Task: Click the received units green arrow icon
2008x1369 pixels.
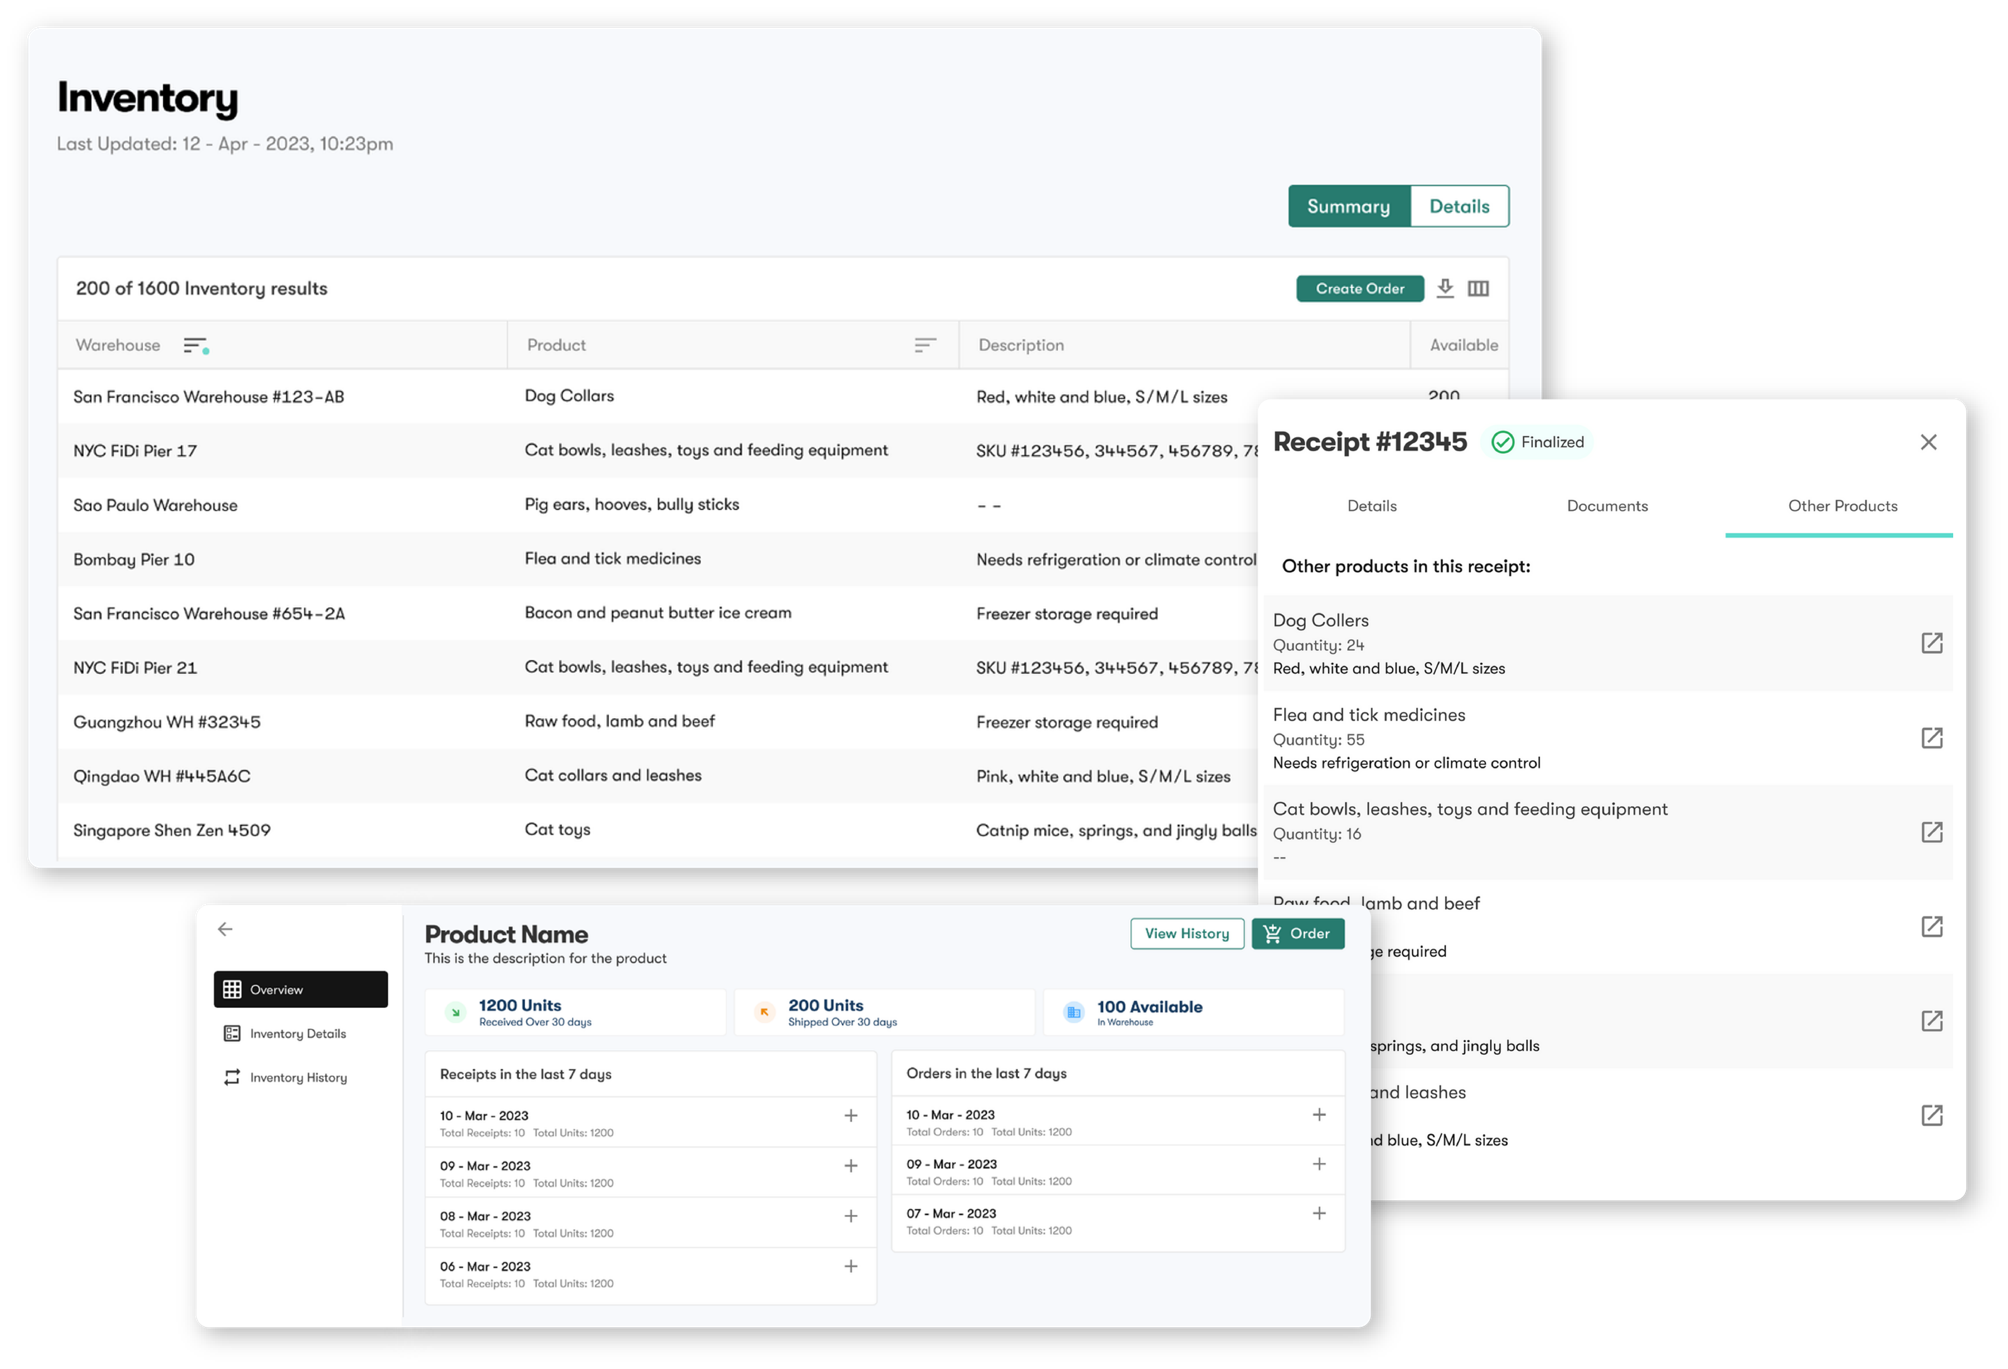Action: tap(456, 1012)
